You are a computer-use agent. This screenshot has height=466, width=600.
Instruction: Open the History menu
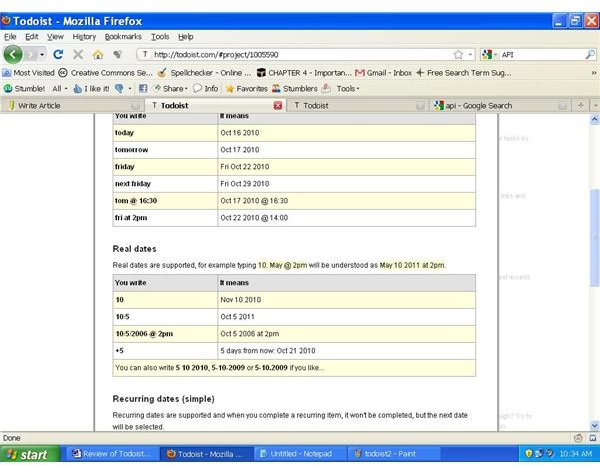[x=84, y=37]
